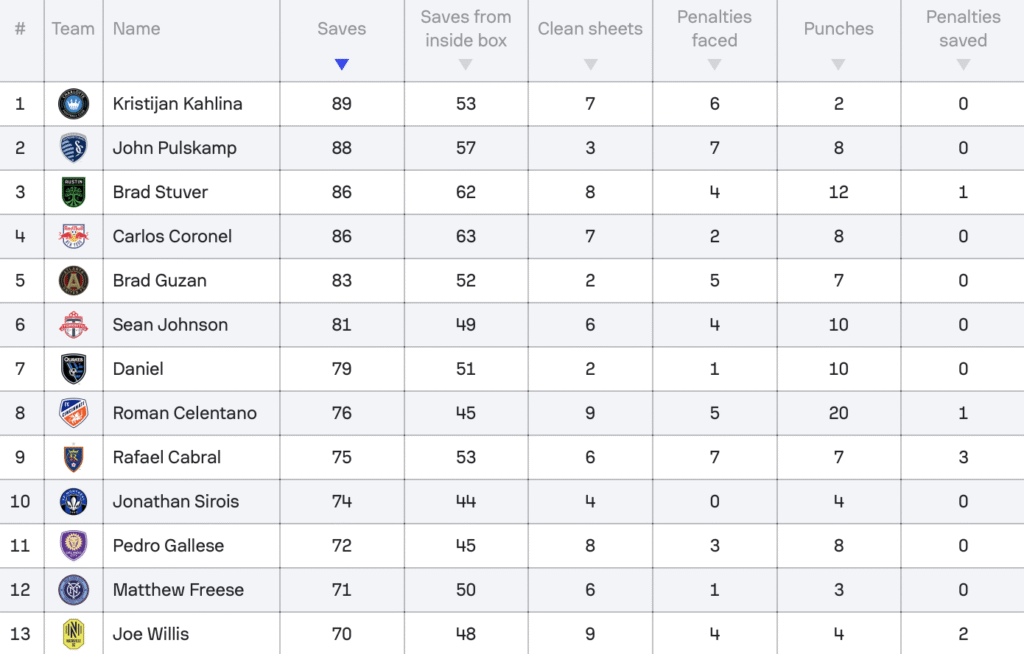Open player Roman Celentano
The image size is (1024, 654).
tap(185, 413)
